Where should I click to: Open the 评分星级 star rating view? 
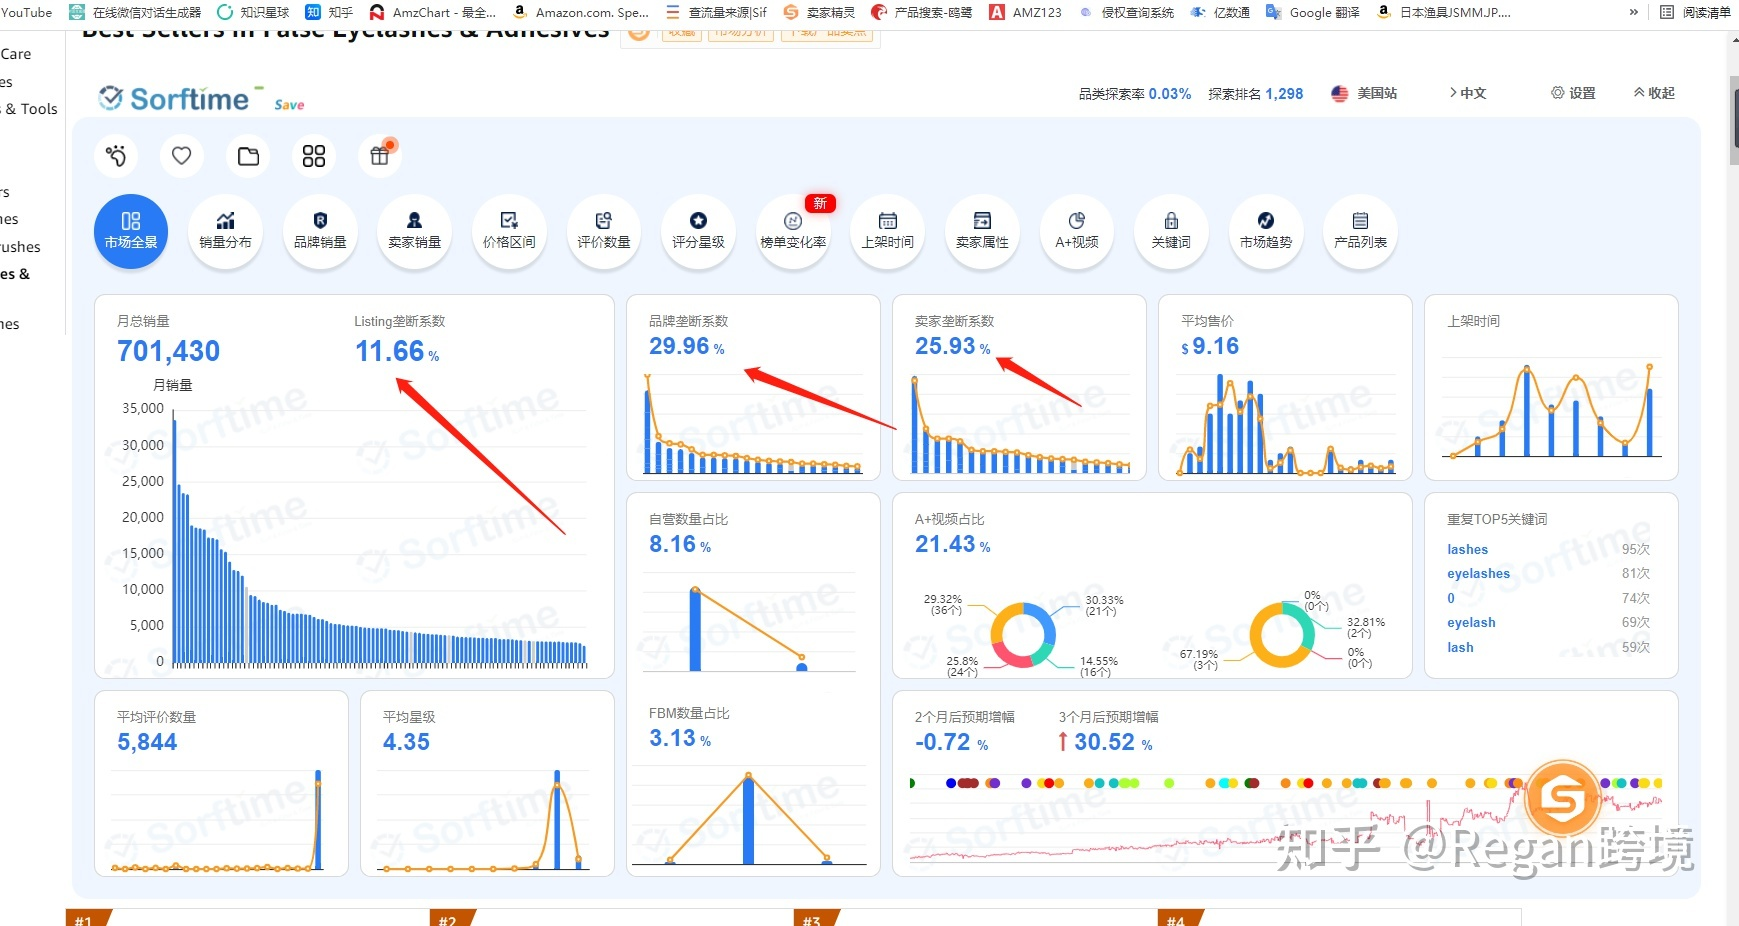[698, 231]
